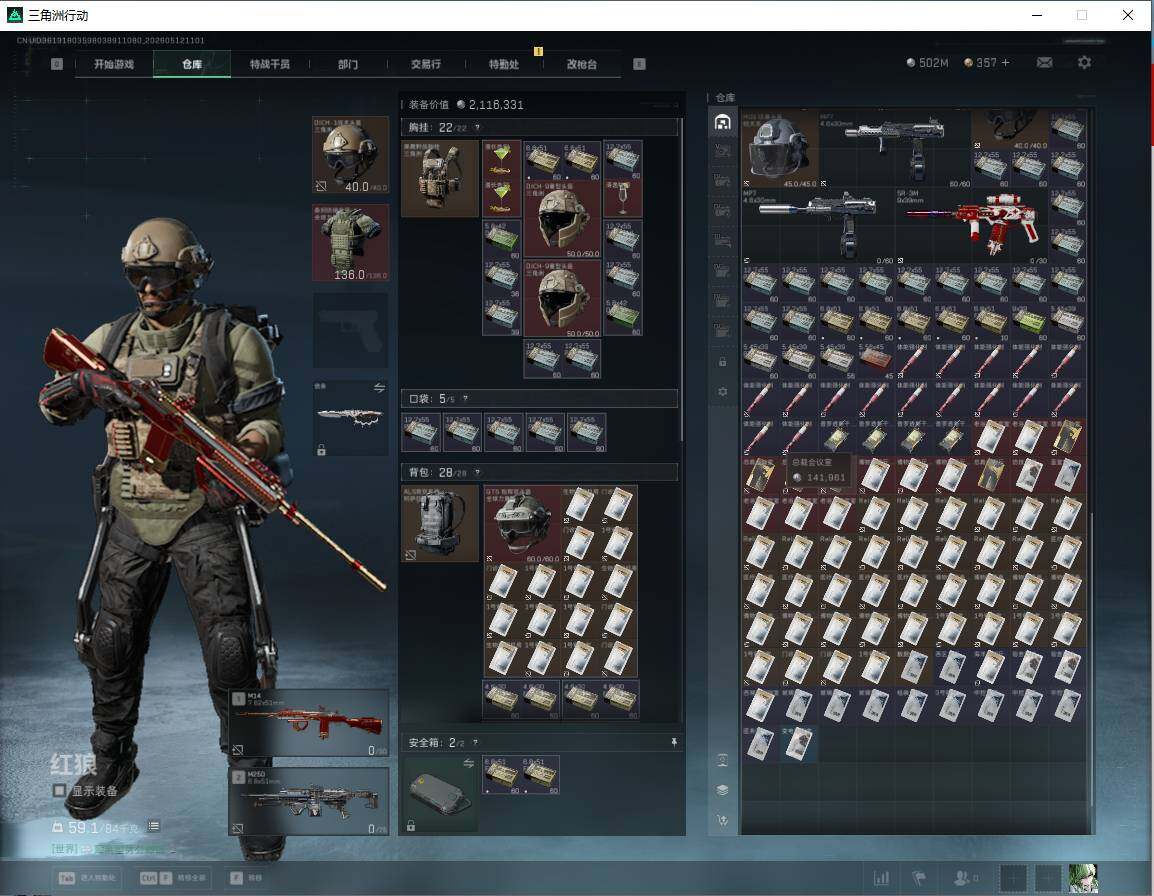Click the 502M currency balance
This screenshot has height=896, width=1154.
pos(927,63)
